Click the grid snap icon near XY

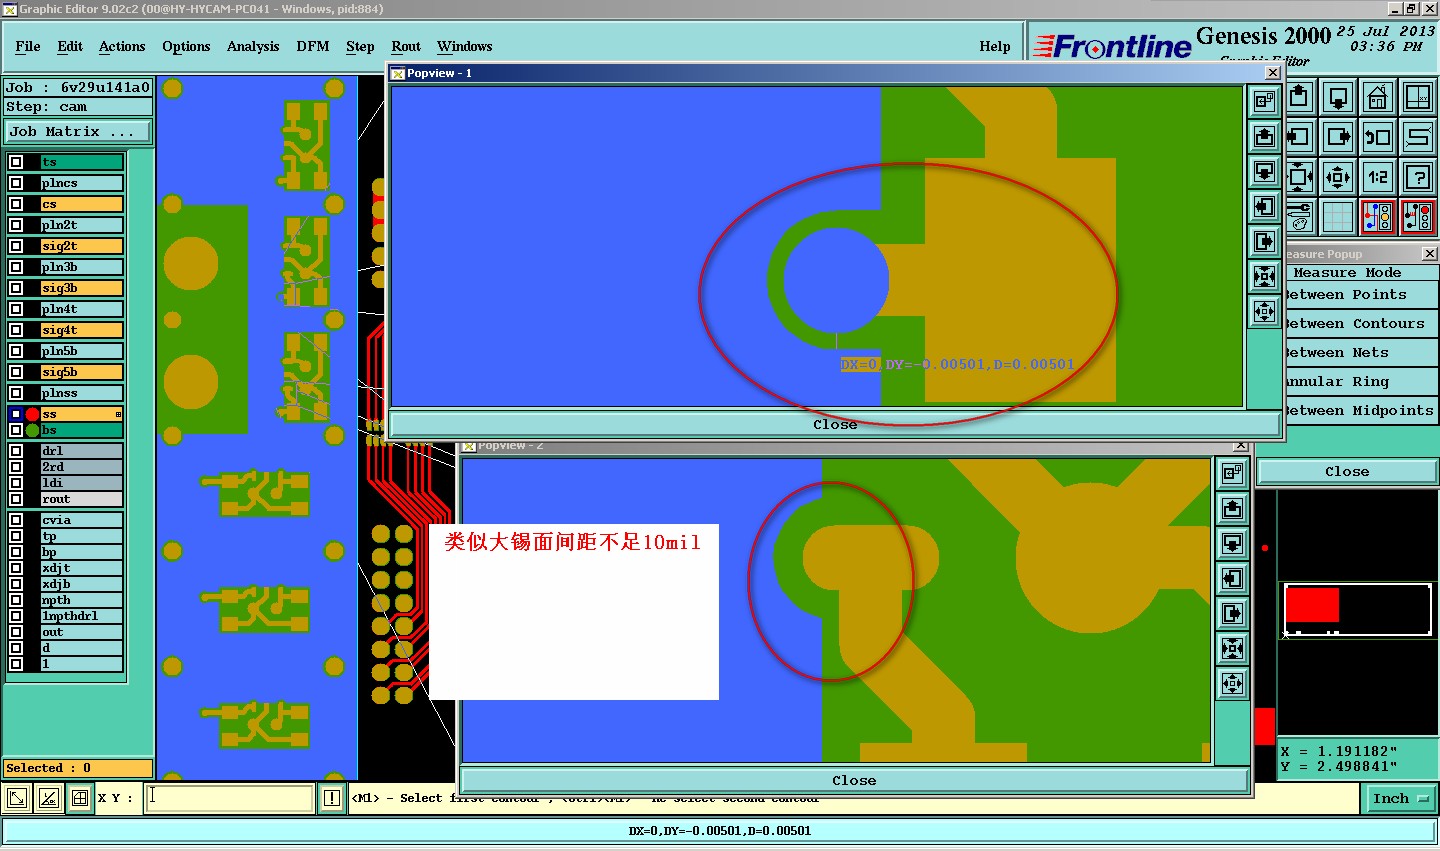pos(80,798)
